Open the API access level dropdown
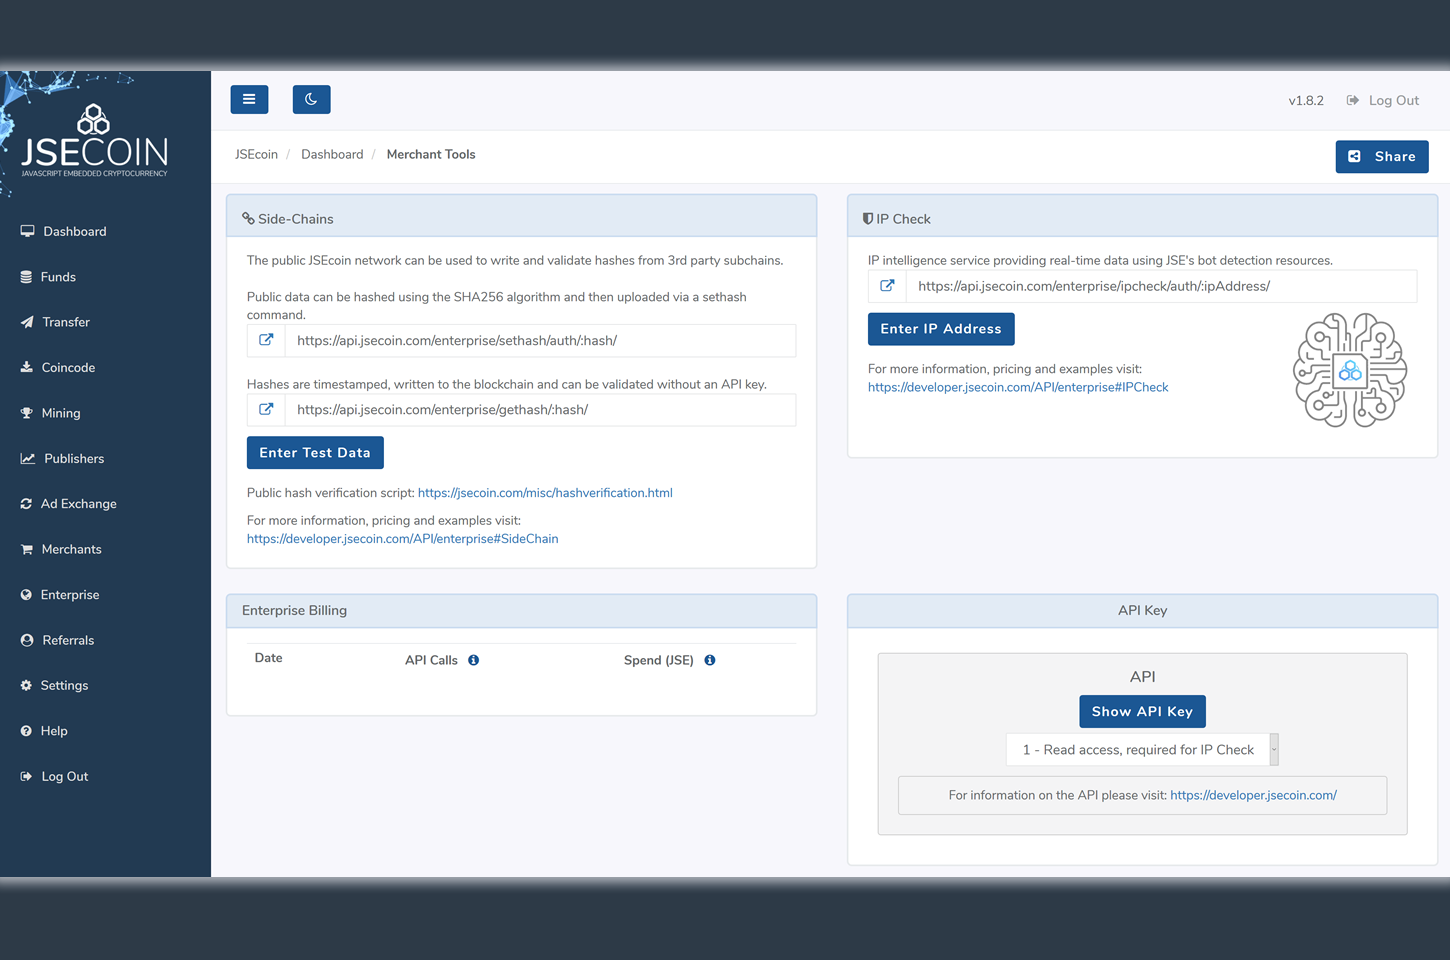The height and width of the screenshot is (960, 1450). click(x=1142, y=750)
